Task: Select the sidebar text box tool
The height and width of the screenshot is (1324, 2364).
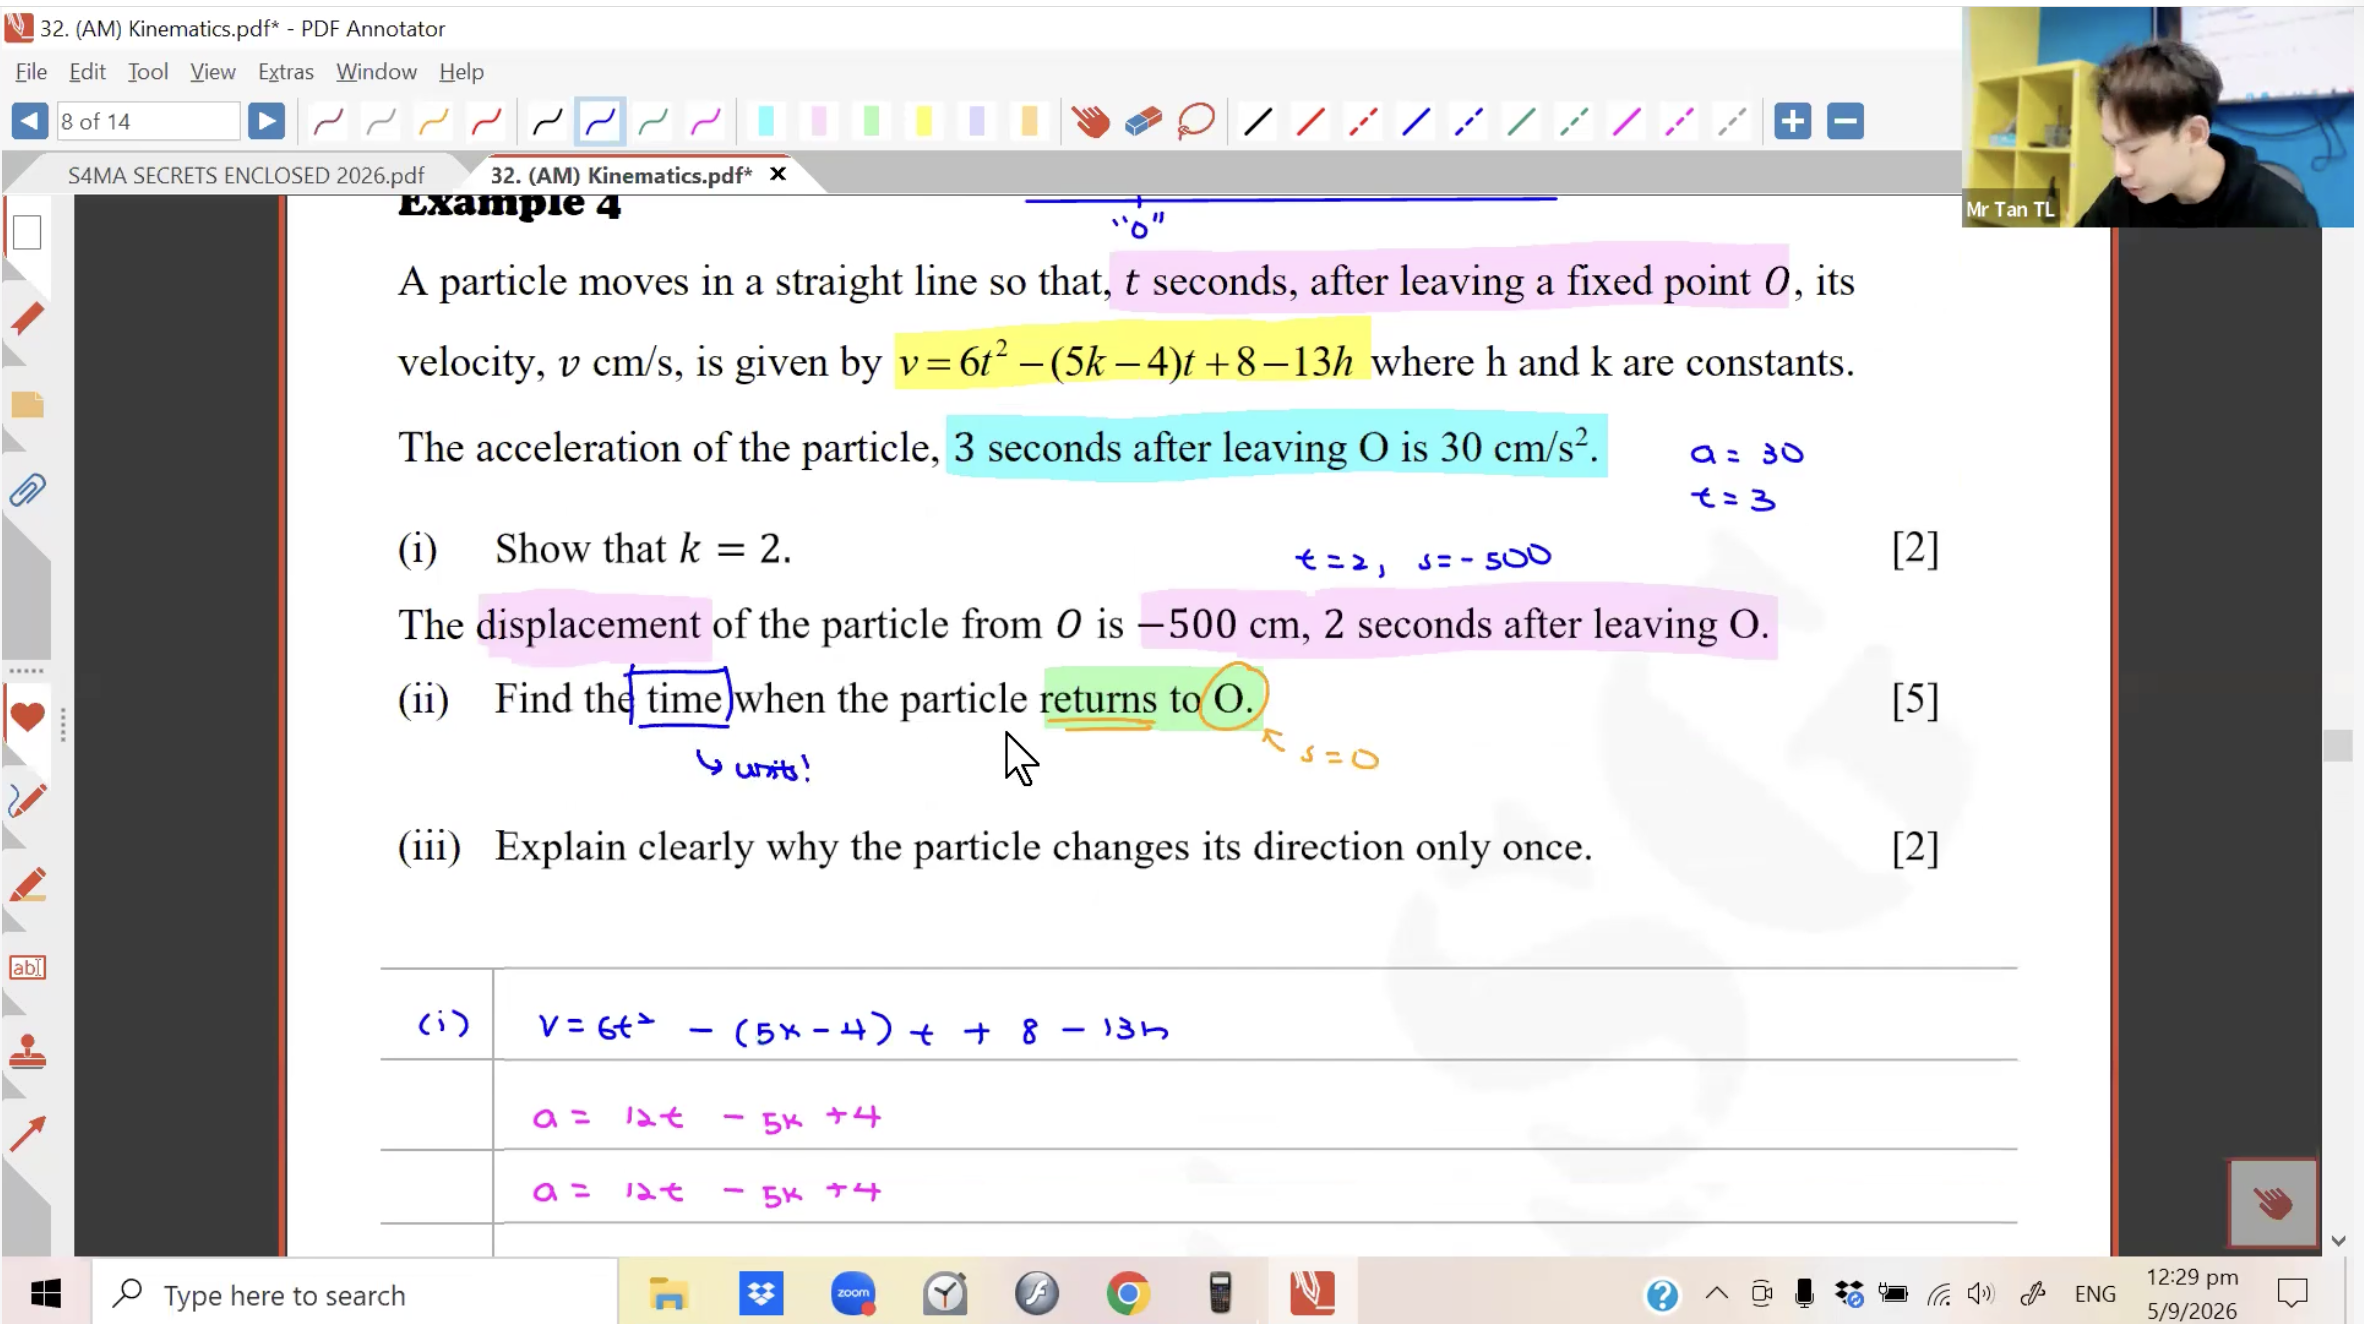Action: tap(27, 967)
